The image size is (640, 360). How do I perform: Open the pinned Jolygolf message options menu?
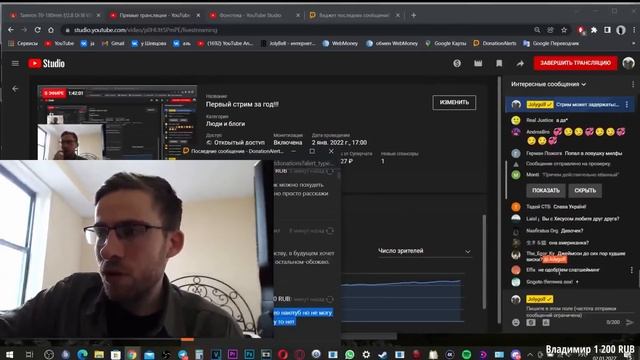tap(627, 104)
